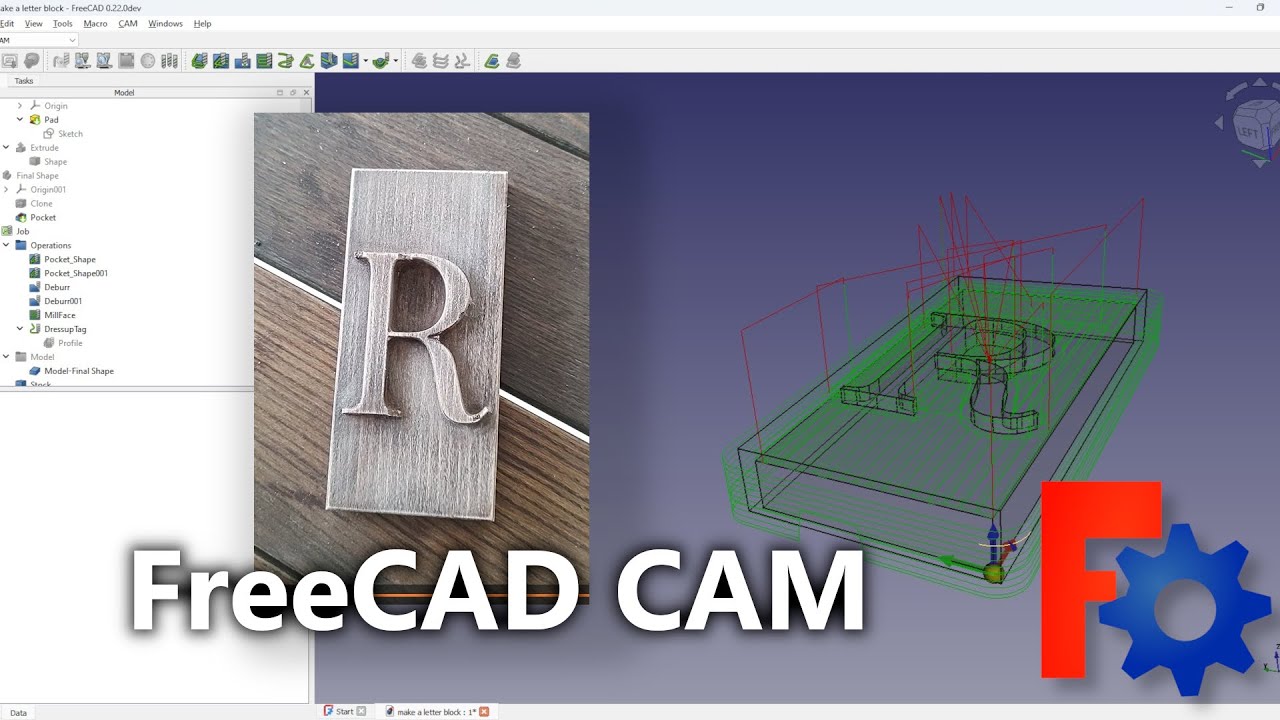
Task: Click the second simulator icon in toolbar
Action: [x=105, y=61]
